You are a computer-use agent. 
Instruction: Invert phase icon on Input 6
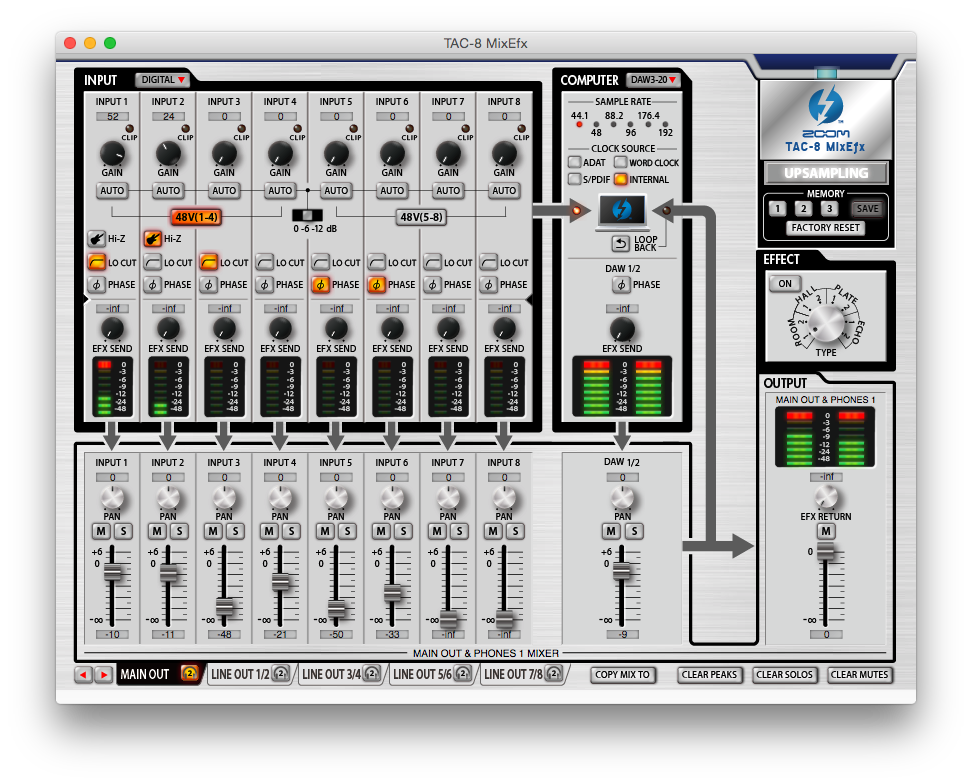coord(376,284)
